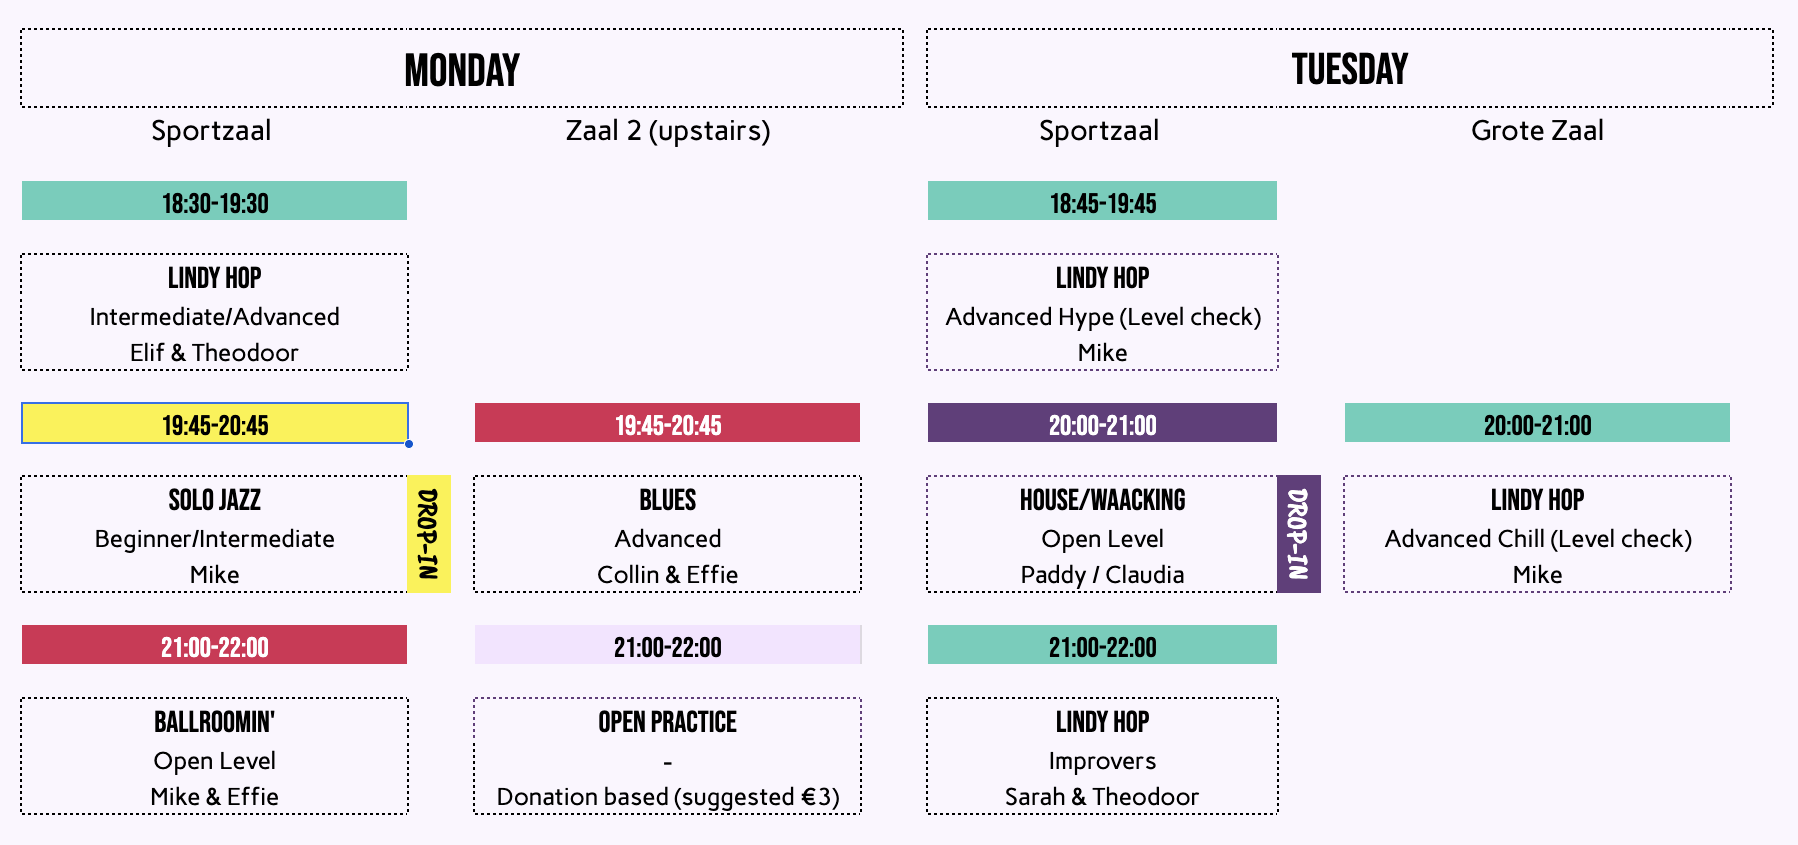
Task: Select the Grote Zaal column label
Action: (x=1537, y=131)
